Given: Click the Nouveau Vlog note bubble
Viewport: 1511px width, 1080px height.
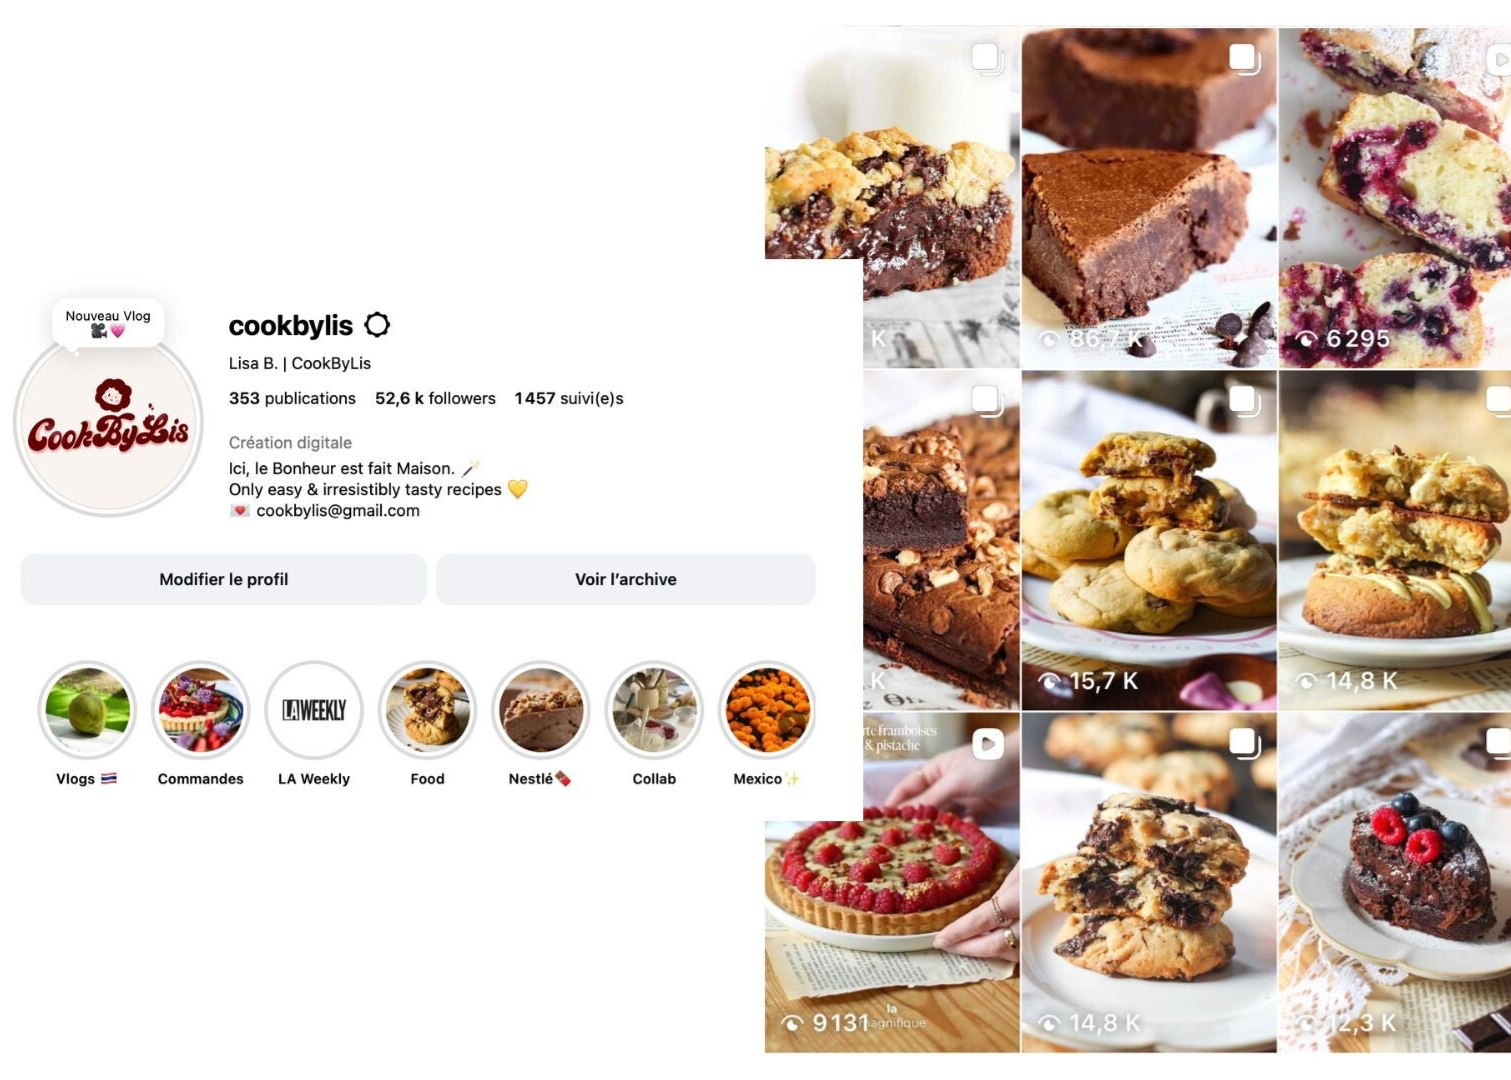Looking at the screenshot, I should 108,322.
